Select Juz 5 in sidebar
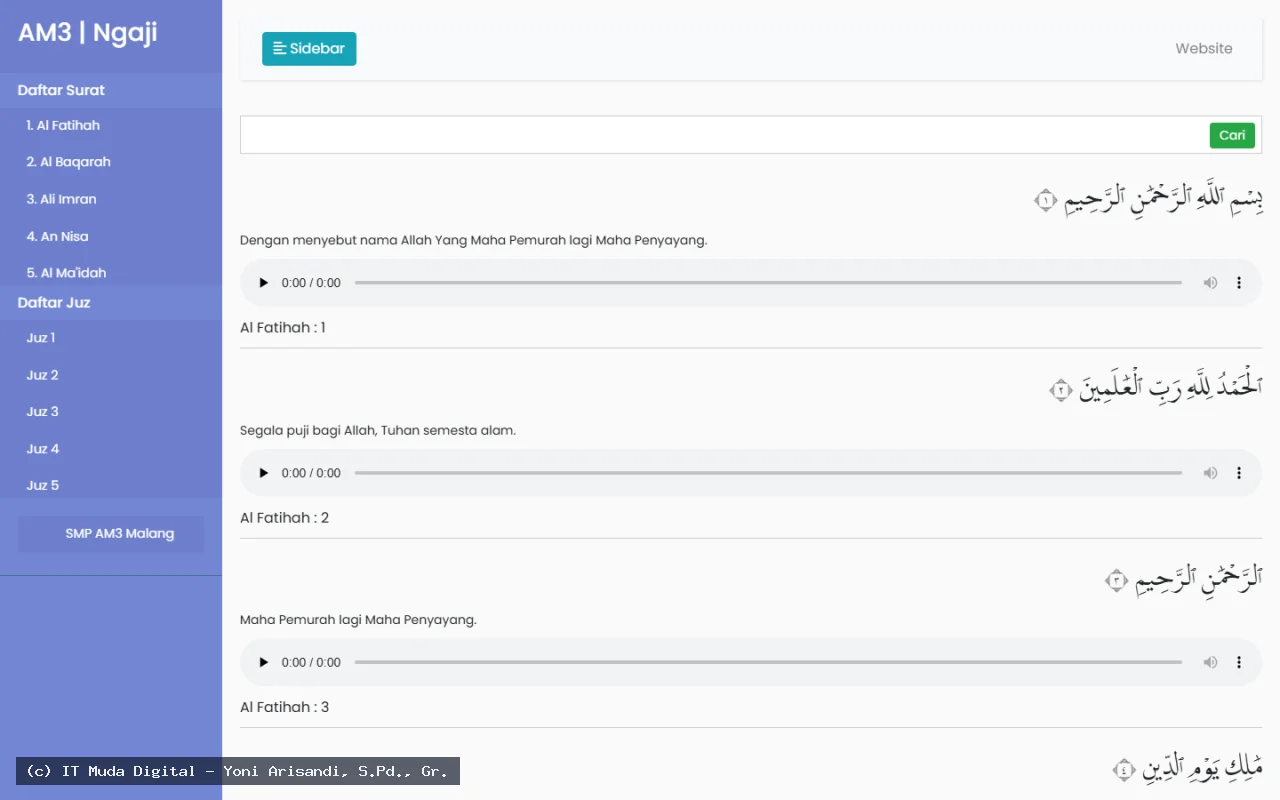1280x800 pixels. (43, 485)
